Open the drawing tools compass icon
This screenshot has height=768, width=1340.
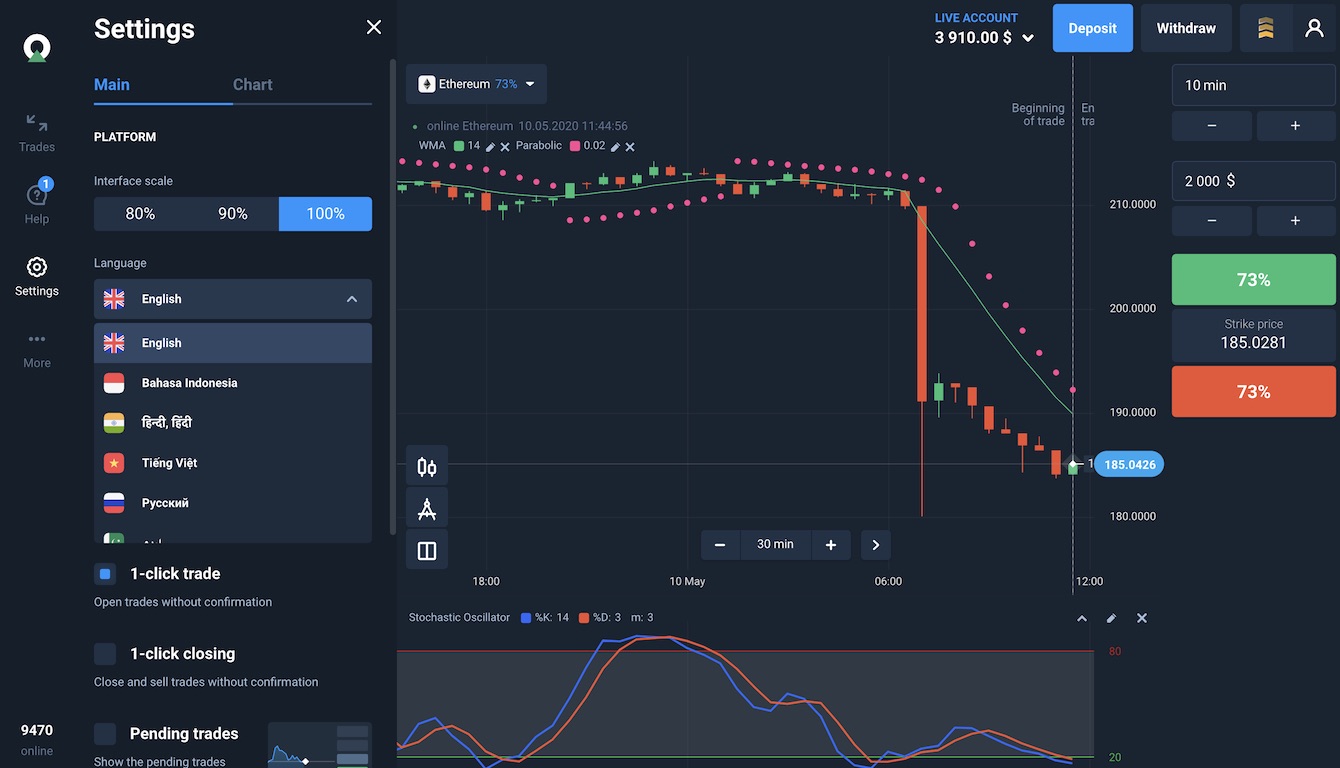[x=427, y=509]
